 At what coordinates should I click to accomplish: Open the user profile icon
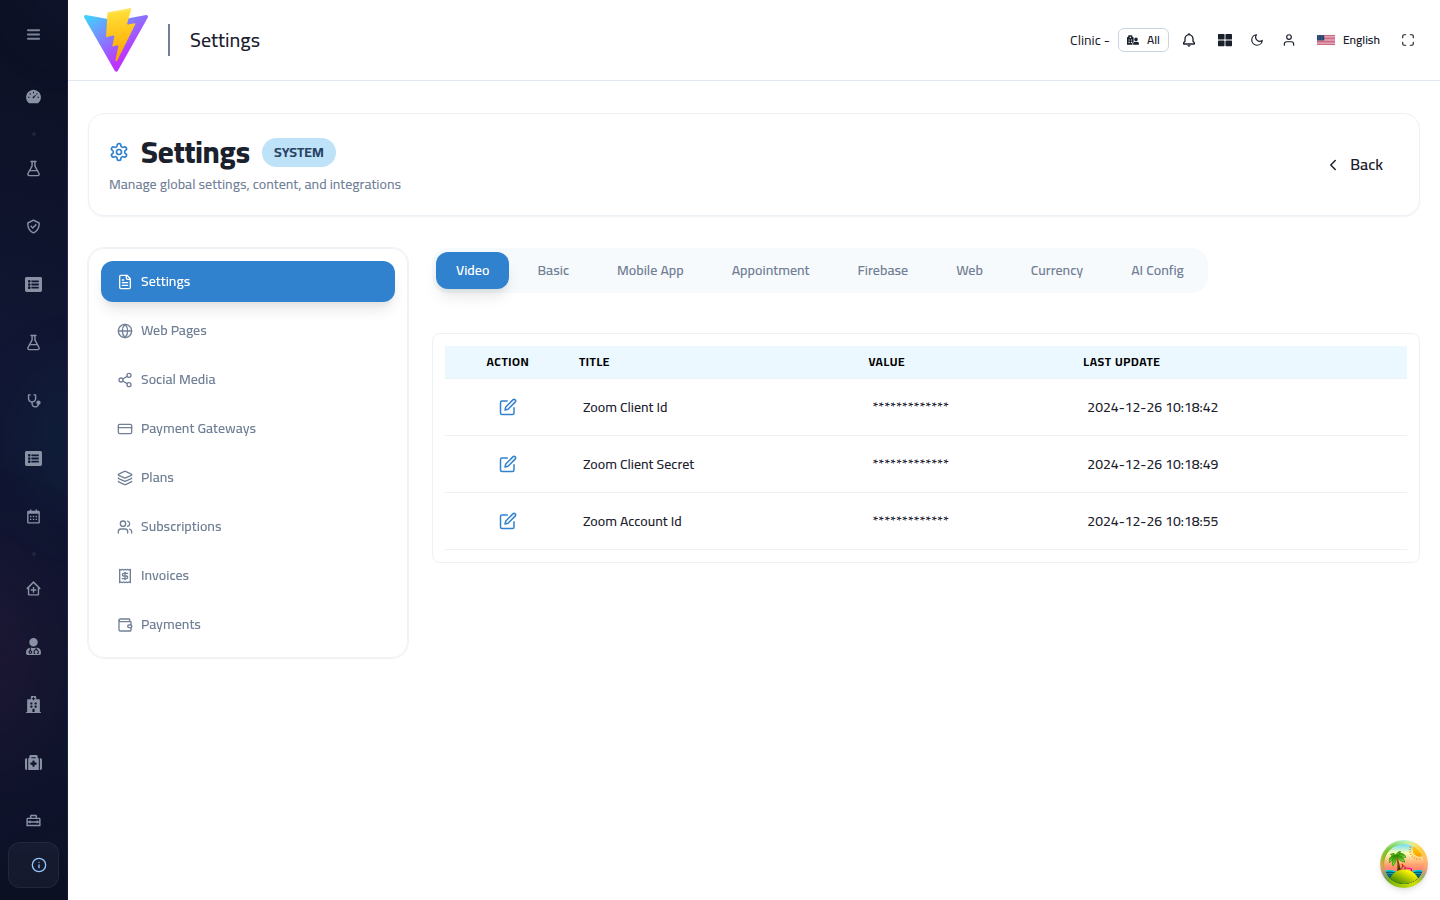click(1289, 40)
